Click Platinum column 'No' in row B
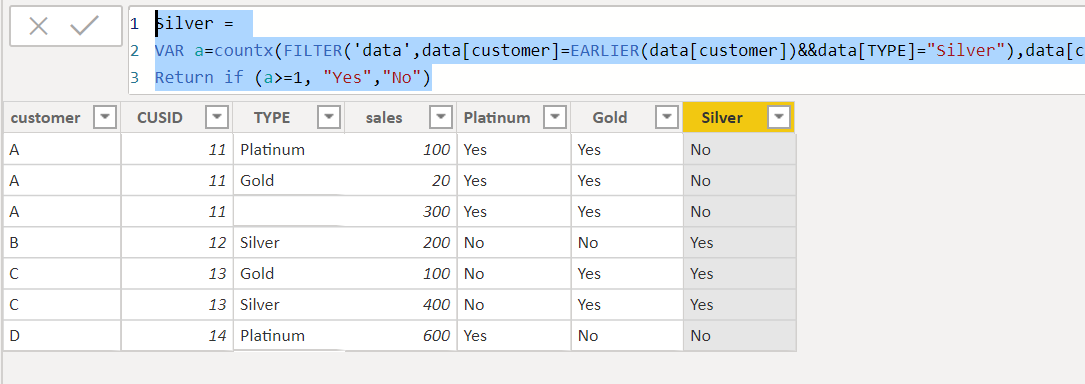 coord(514,243)
